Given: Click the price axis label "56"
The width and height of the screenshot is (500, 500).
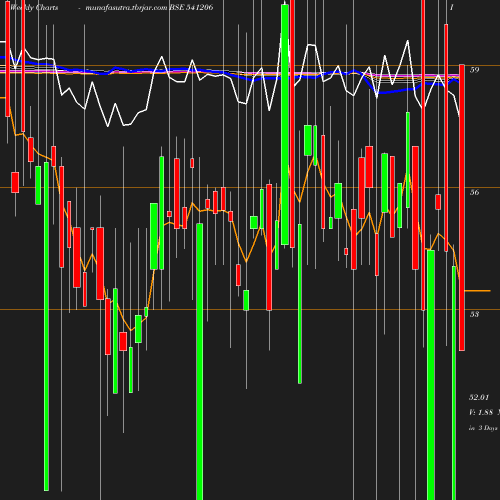Looking at the screenshot, I should (x=474, y=192).
